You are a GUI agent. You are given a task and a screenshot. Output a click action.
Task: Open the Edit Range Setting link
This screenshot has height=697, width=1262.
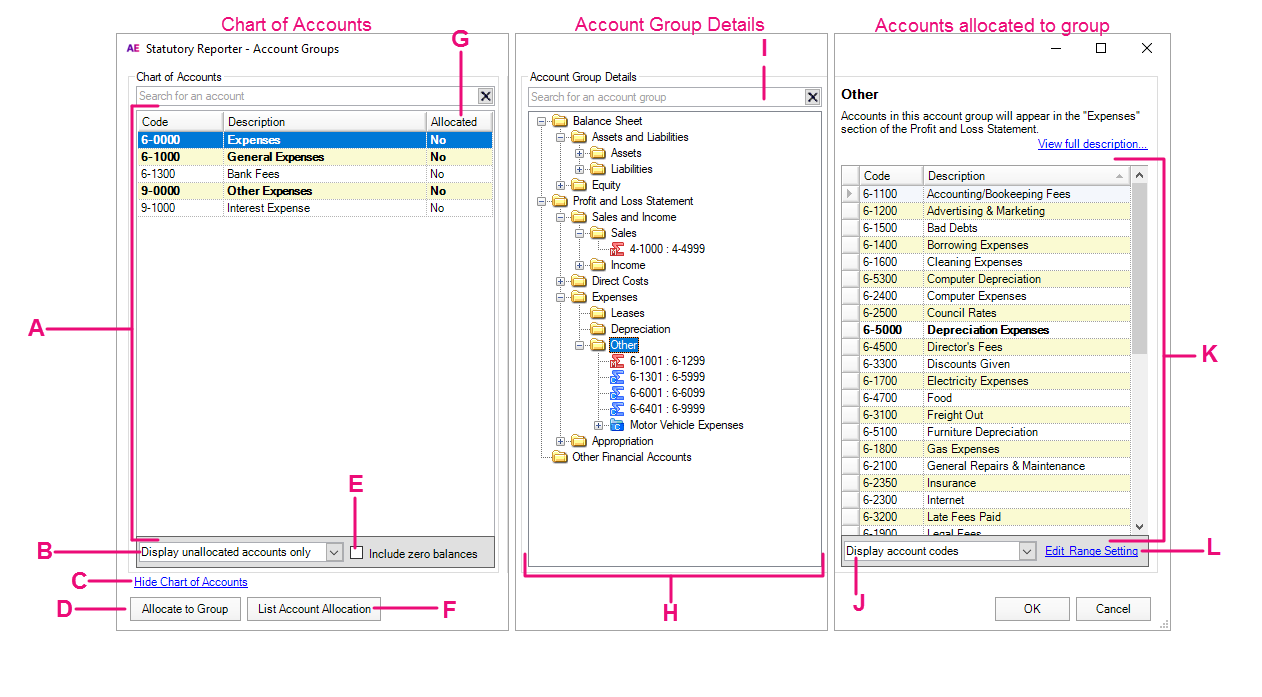(1091, 551)
